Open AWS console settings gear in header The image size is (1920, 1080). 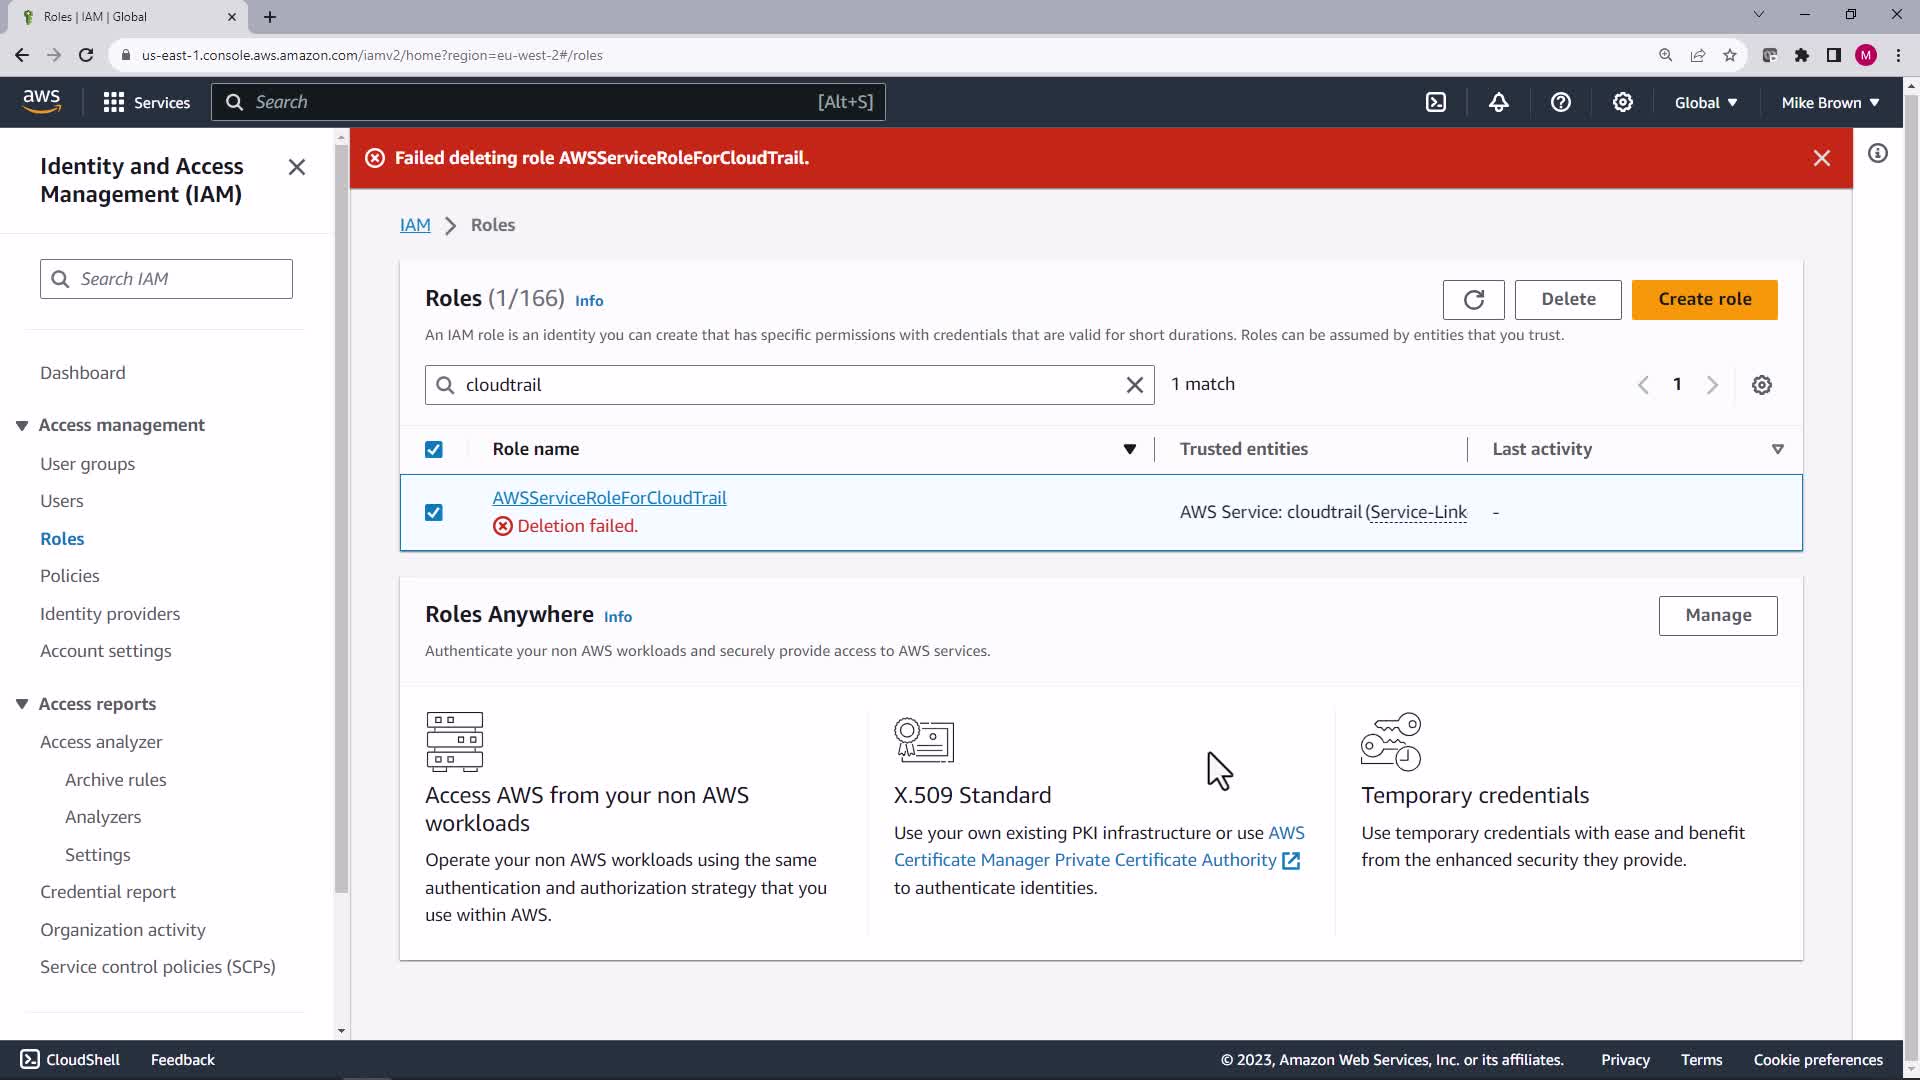[x=1622, y=102]
